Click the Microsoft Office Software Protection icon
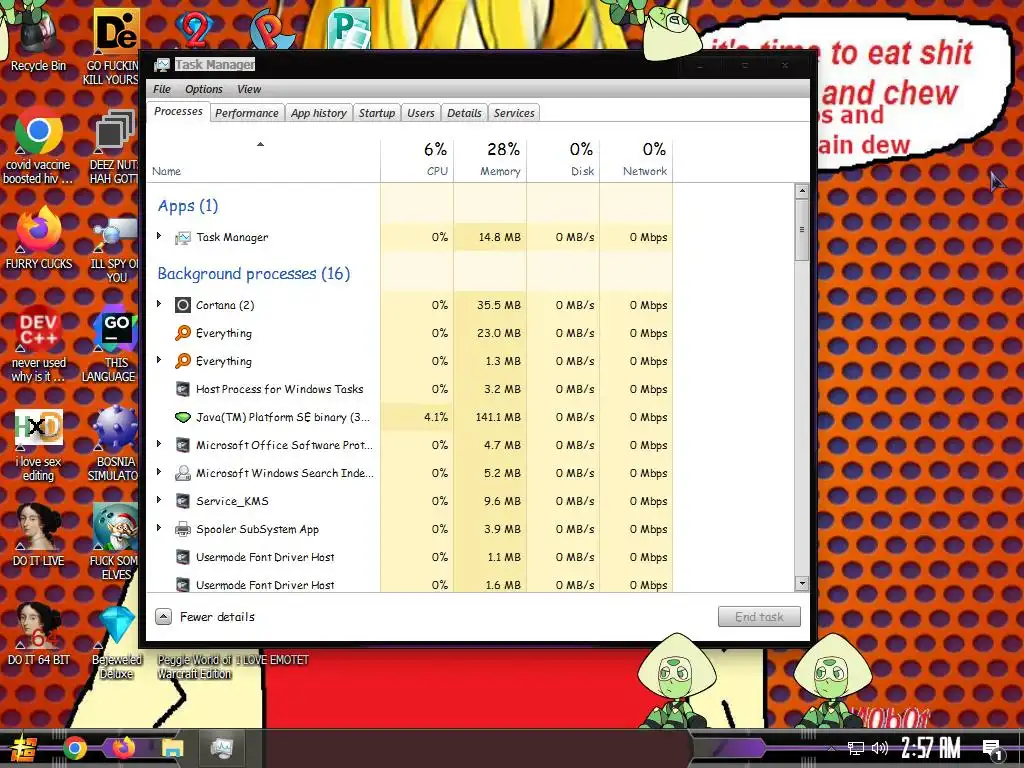The height and width of the screenshot is (768, 1024). tap(183, 445)
